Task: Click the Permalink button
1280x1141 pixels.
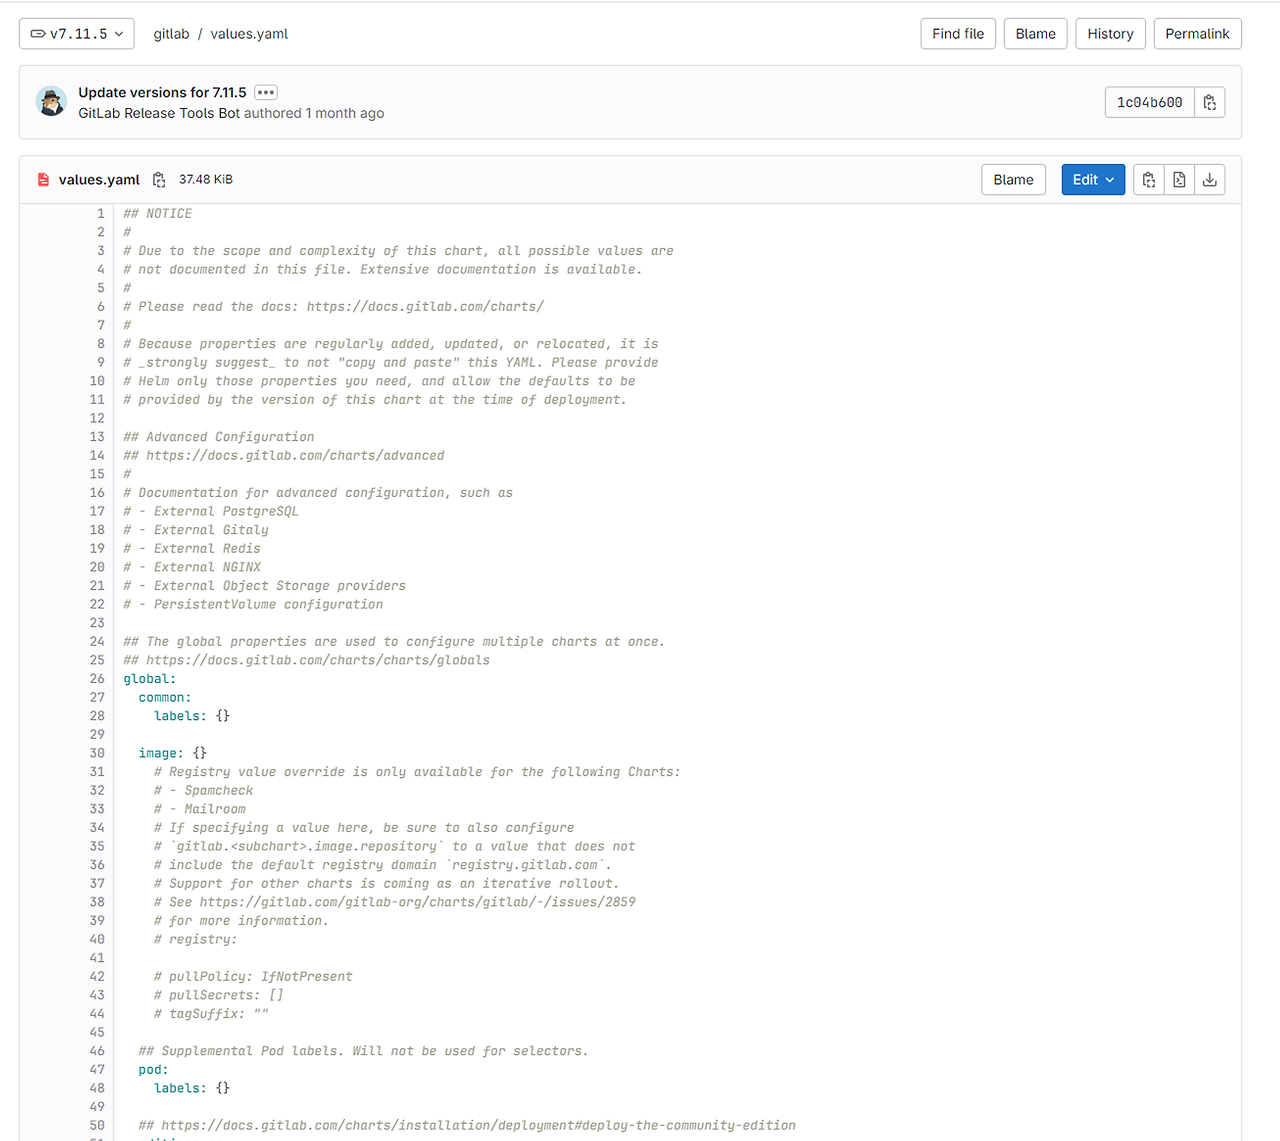Action: [x=1197, y=34]
